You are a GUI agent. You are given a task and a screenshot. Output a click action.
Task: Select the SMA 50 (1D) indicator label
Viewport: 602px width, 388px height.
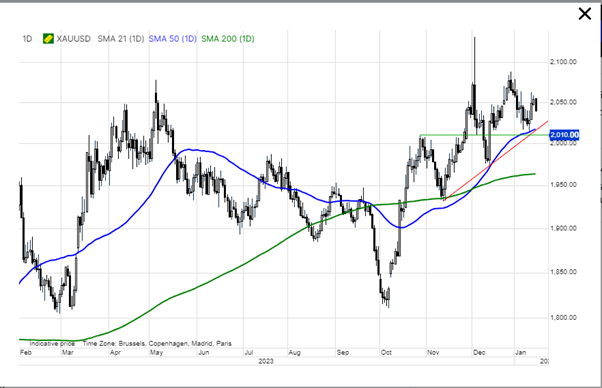coord(172,39)
